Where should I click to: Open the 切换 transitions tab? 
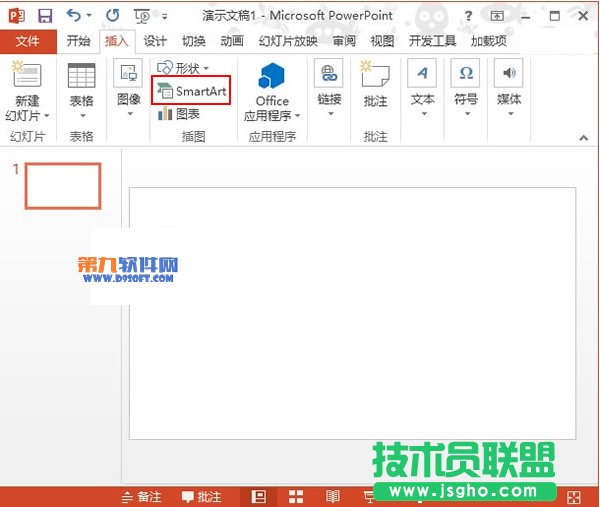coord(194,41)
